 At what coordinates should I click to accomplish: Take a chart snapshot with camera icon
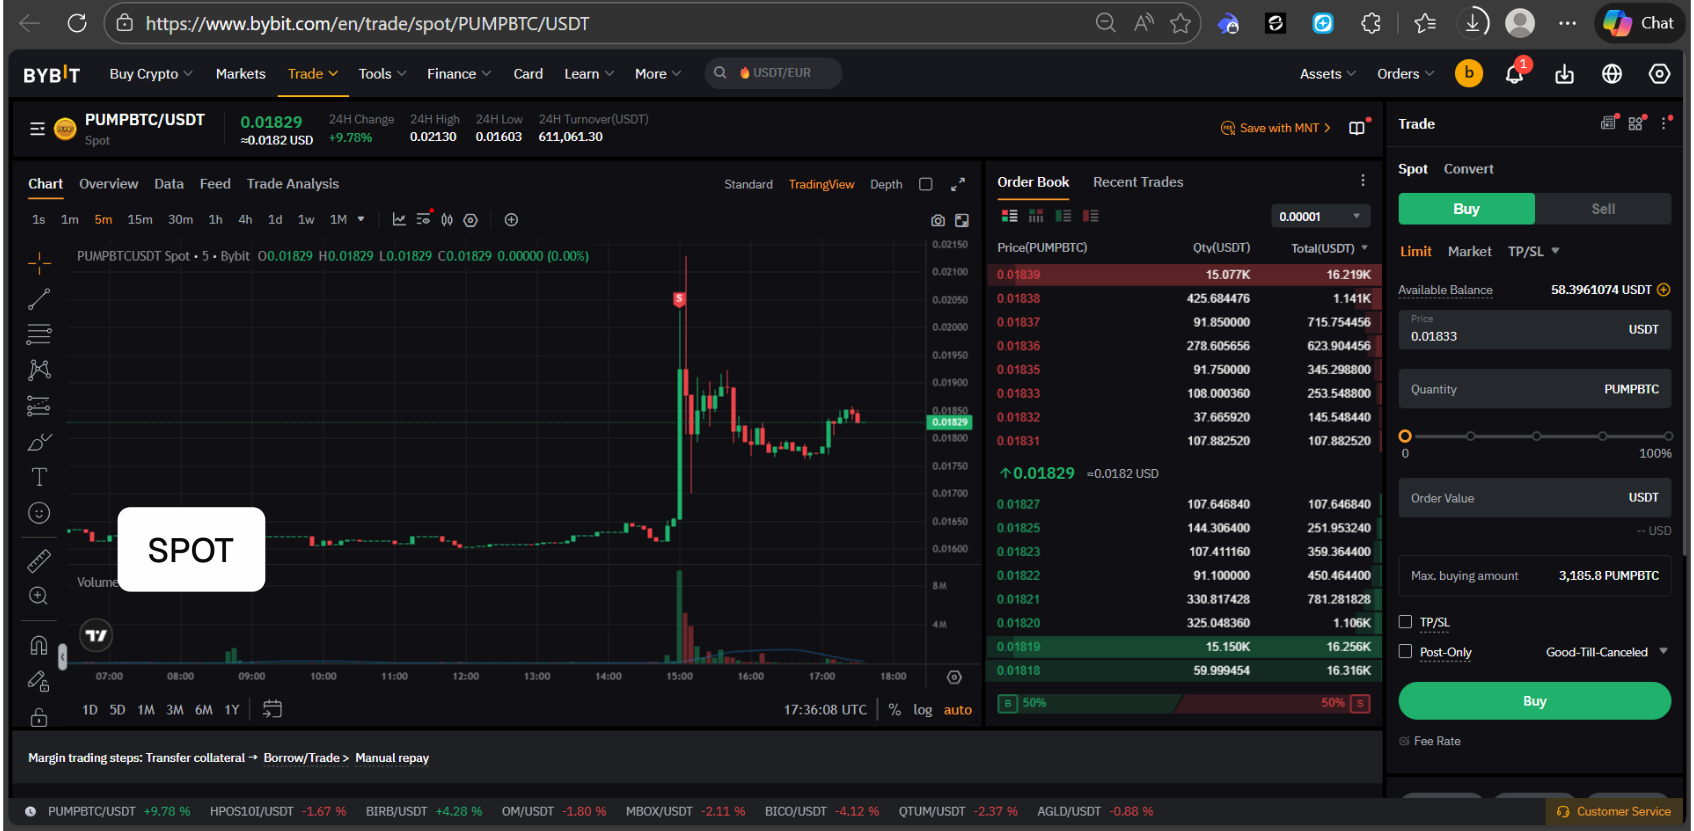(938, 220)
